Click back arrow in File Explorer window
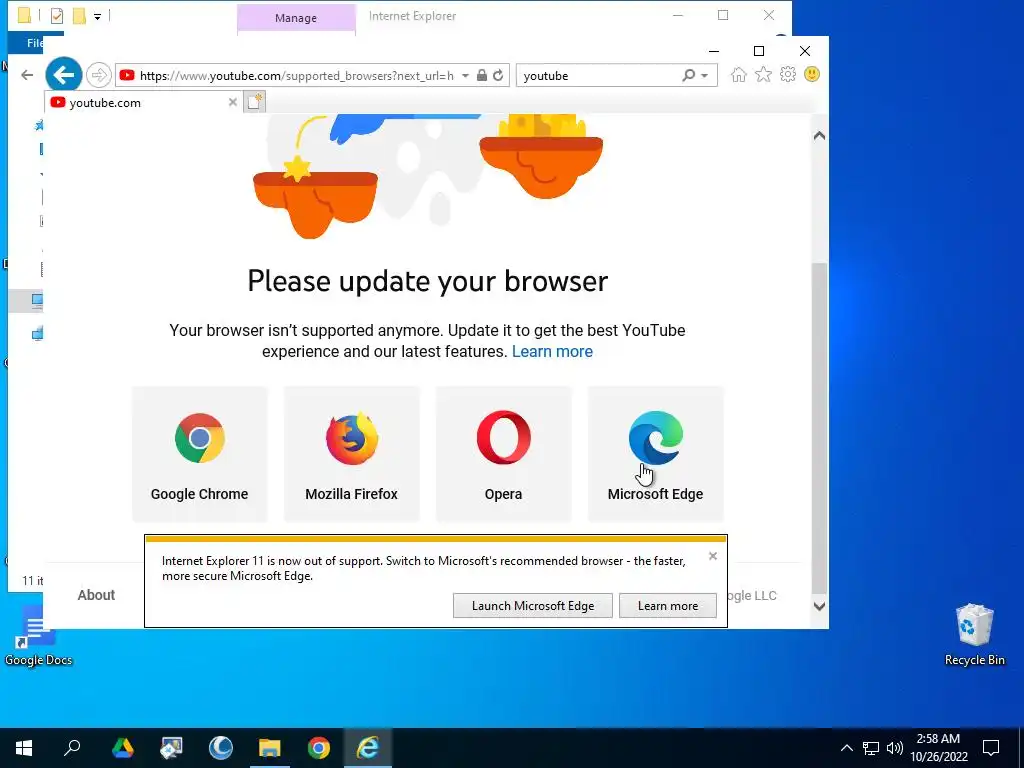 pyautogui.click(x=27, y=75)
